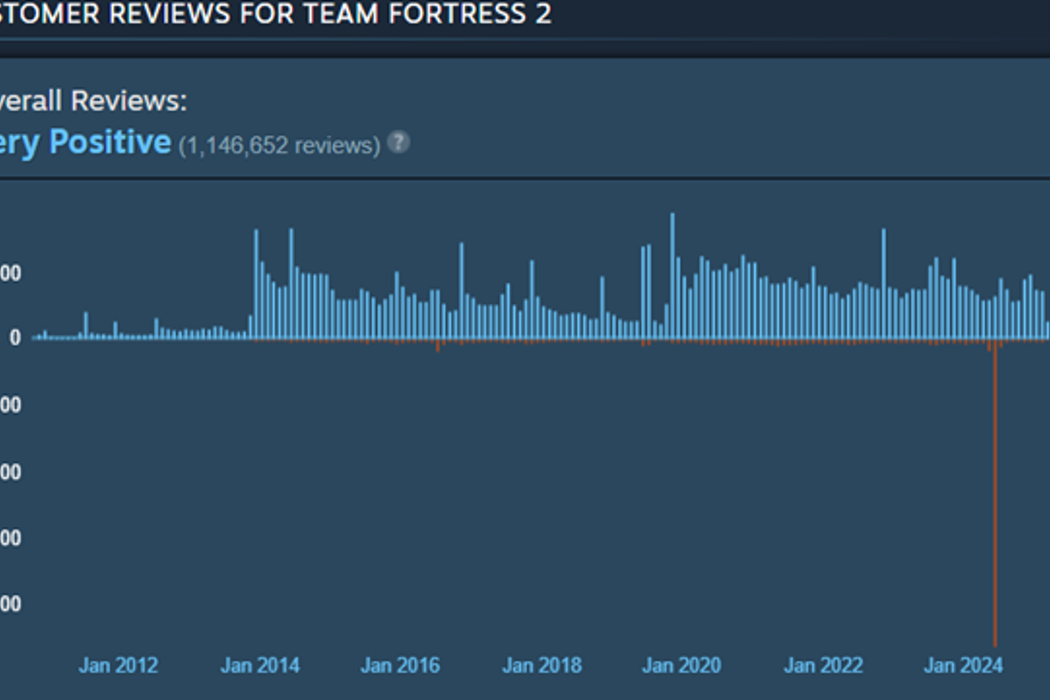1050x700 pixels.
Task: Click the small positive spike bar before Jan 2012
Action: pyautogui.click(x=86, y=325)
